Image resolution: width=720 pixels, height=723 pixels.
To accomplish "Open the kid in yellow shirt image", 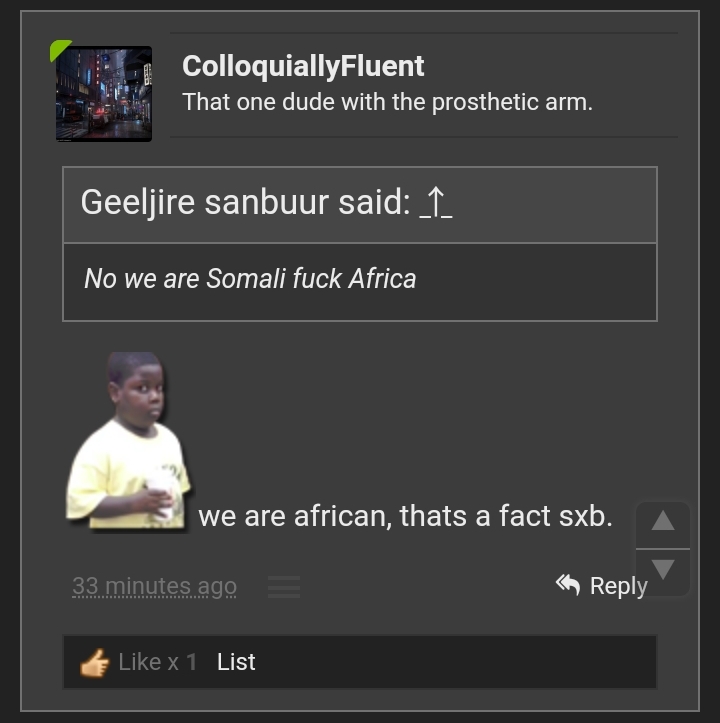I will click(128, 440).
